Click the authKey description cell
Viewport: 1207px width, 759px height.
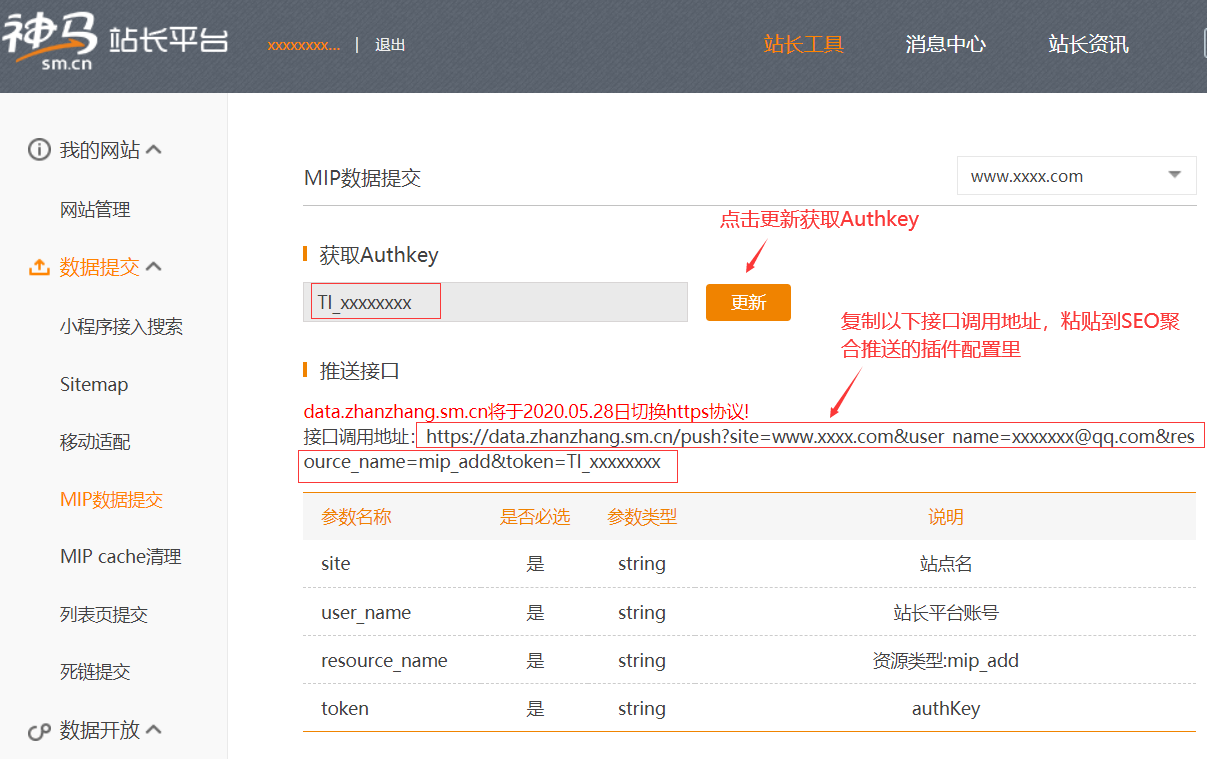[x=946, y=709]
